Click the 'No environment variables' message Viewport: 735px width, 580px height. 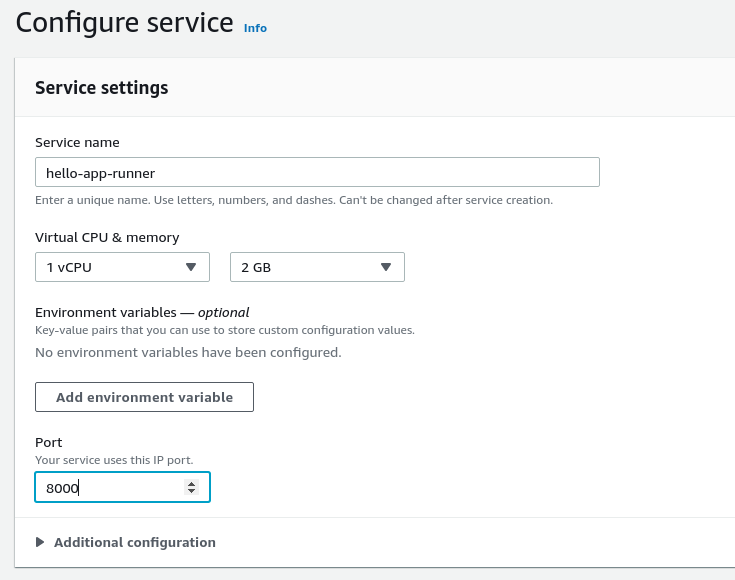click(188, 352)
